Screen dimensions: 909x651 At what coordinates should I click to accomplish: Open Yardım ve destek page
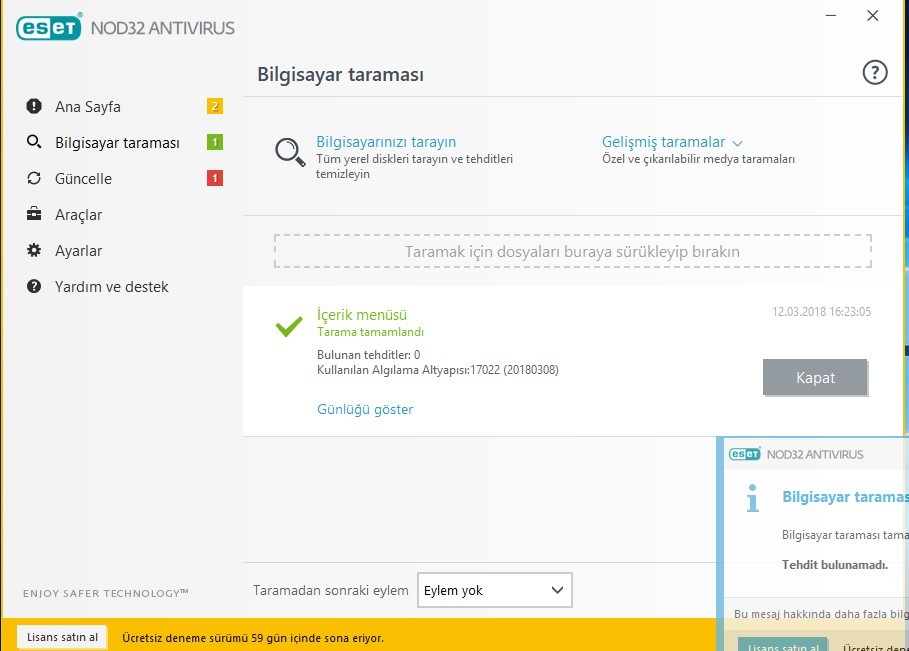pyautogui.click(x=111, y=286)
